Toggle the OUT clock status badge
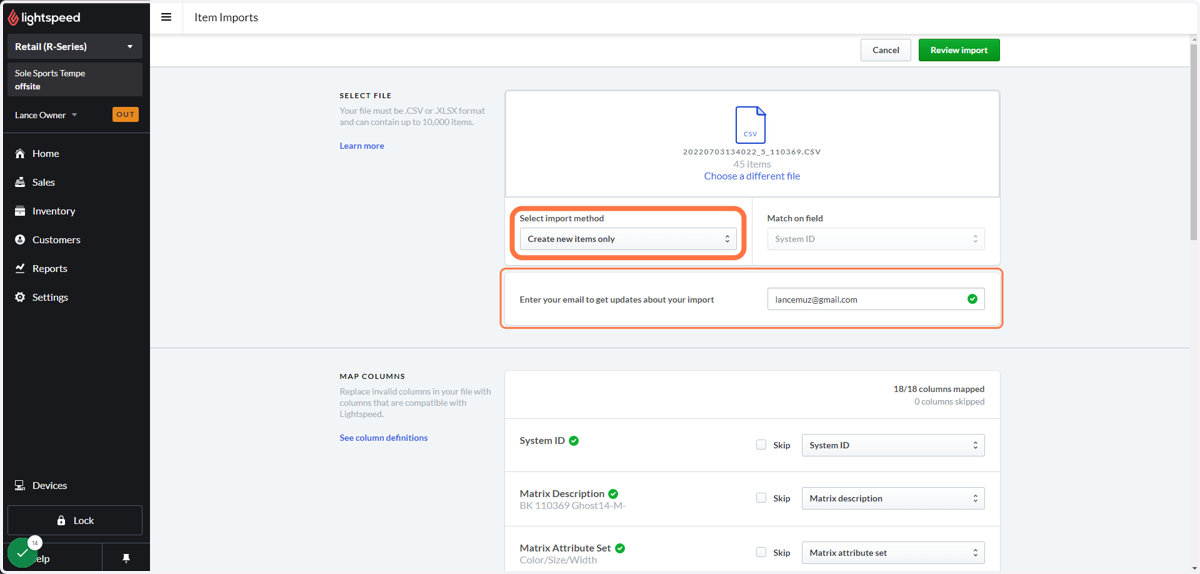 [125, 115]
